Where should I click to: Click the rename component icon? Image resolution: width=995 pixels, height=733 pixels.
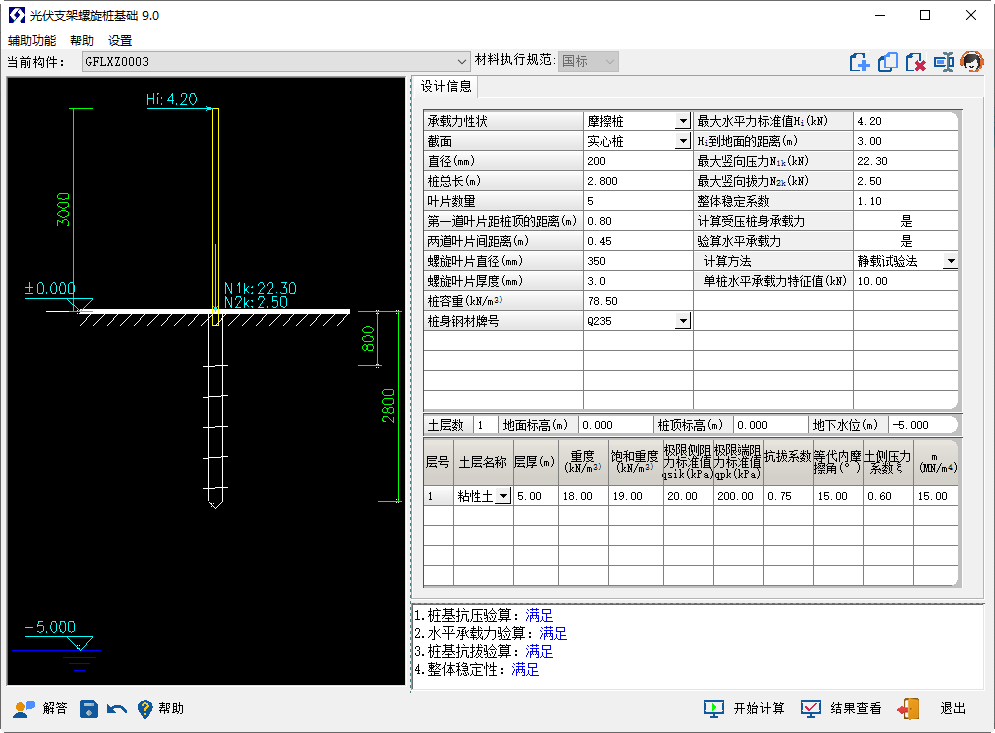[943, 62]
